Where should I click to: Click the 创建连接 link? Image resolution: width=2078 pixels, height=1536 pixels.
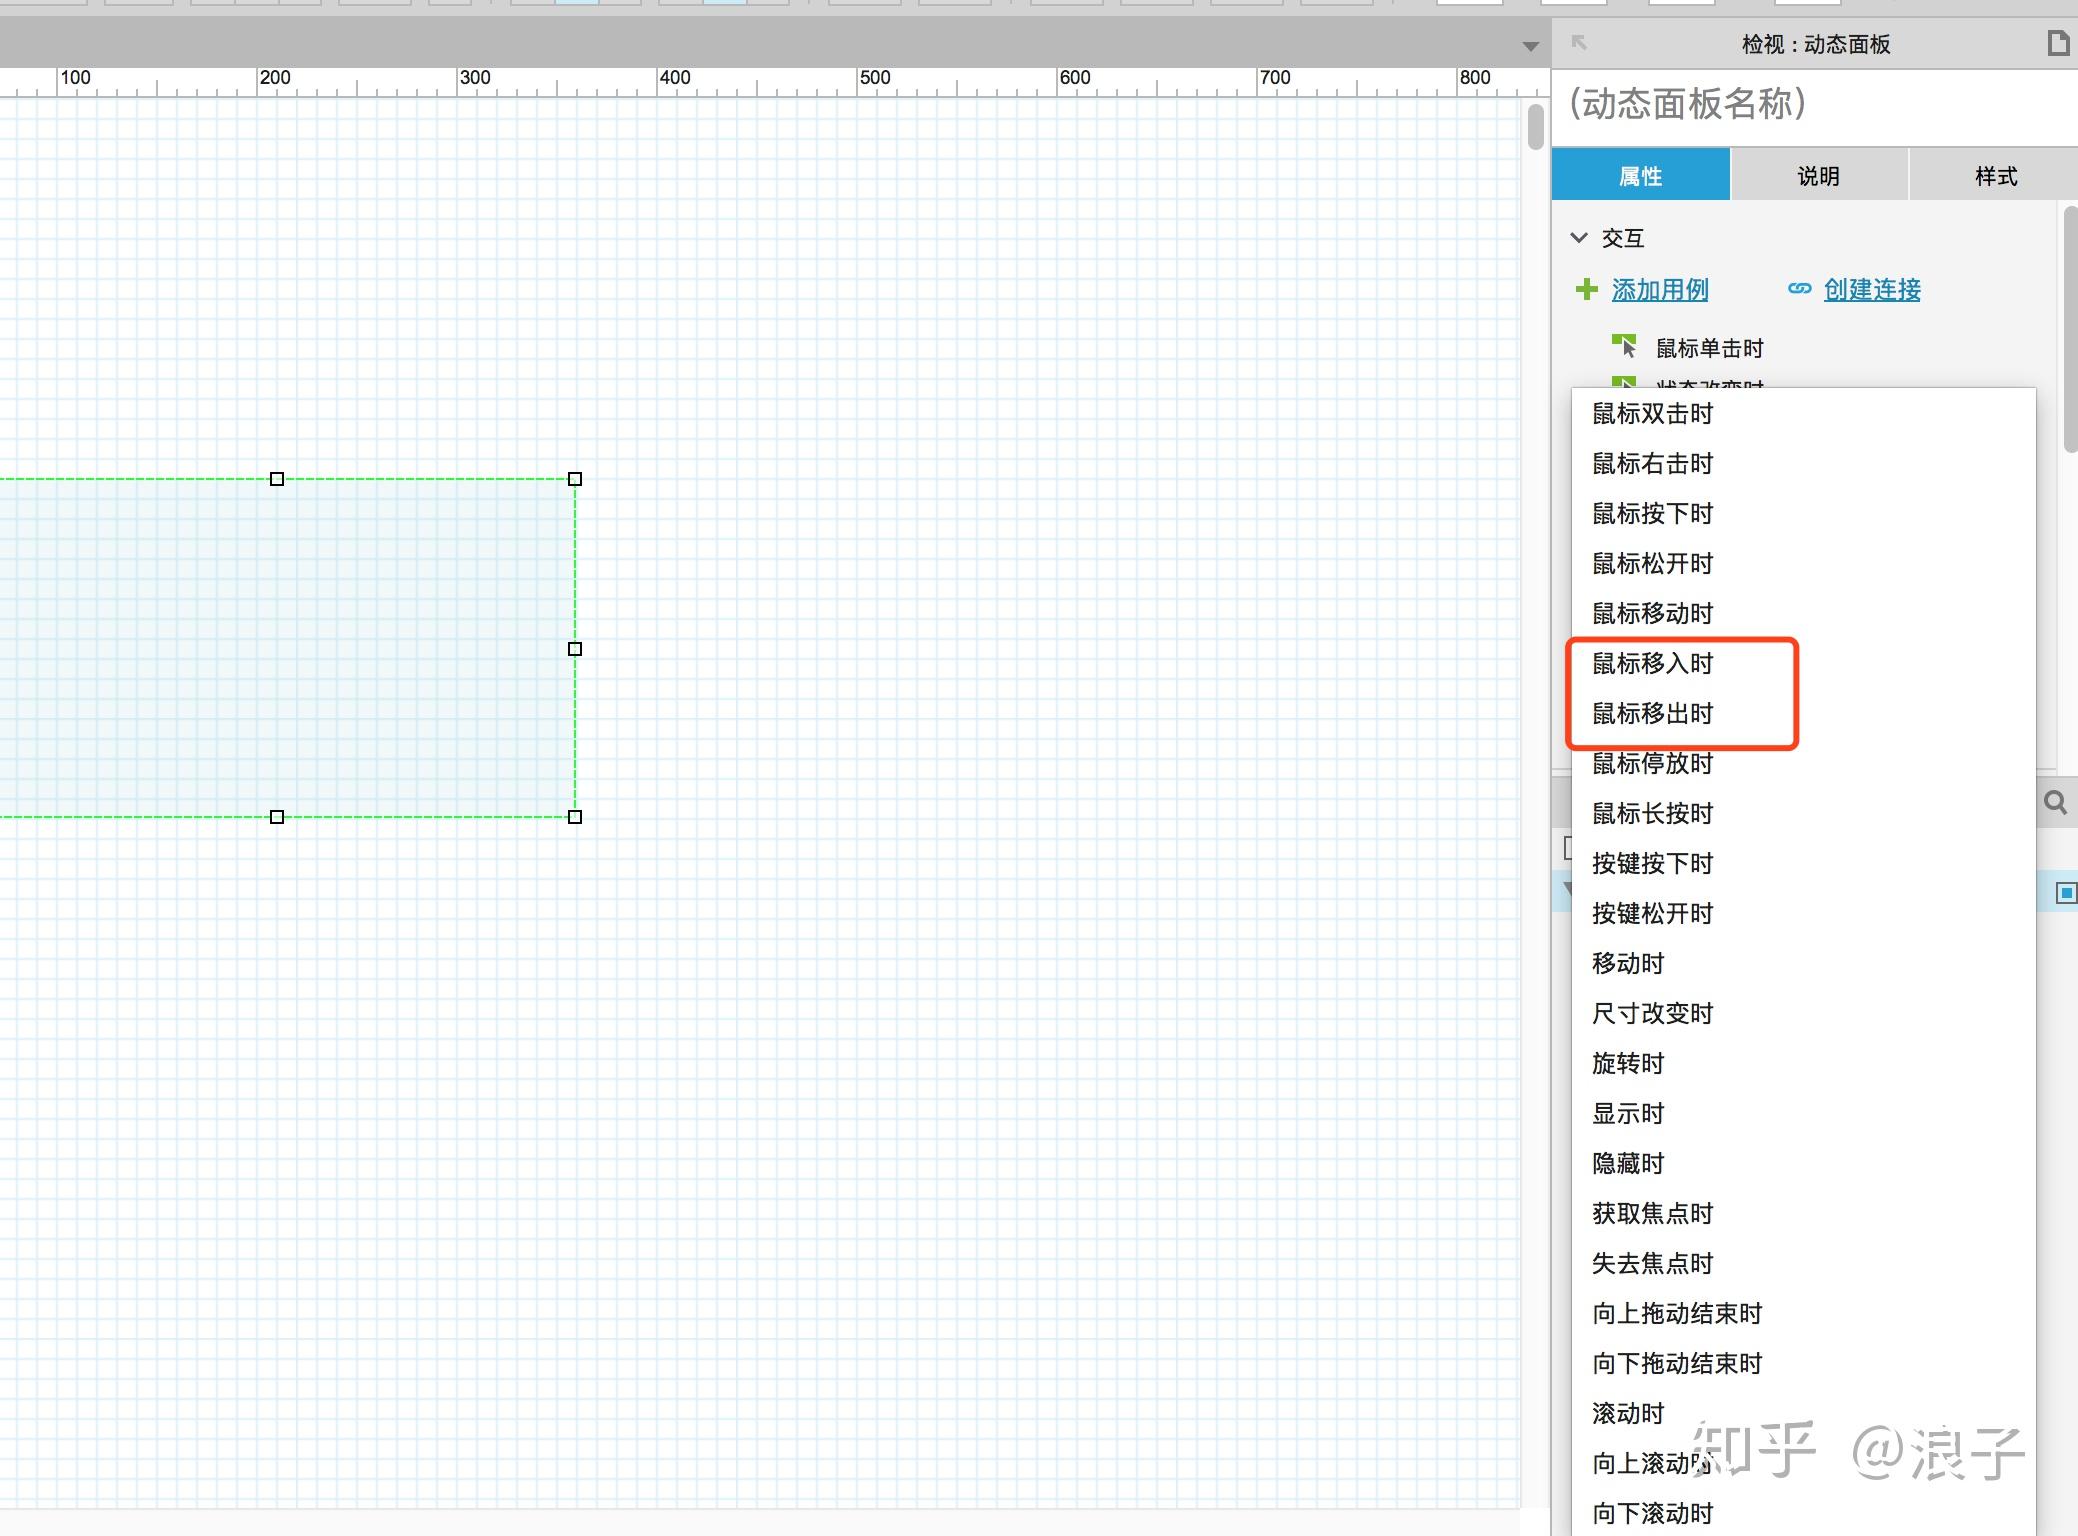(1871, 290)
